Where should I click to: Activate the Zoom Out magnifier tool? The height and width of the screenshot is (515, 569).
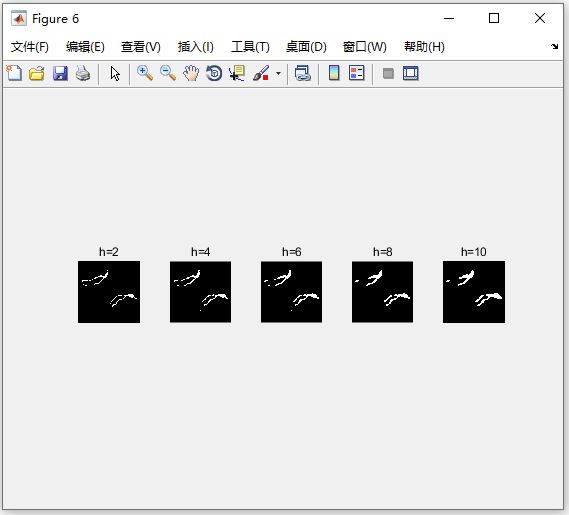point(168,73)
